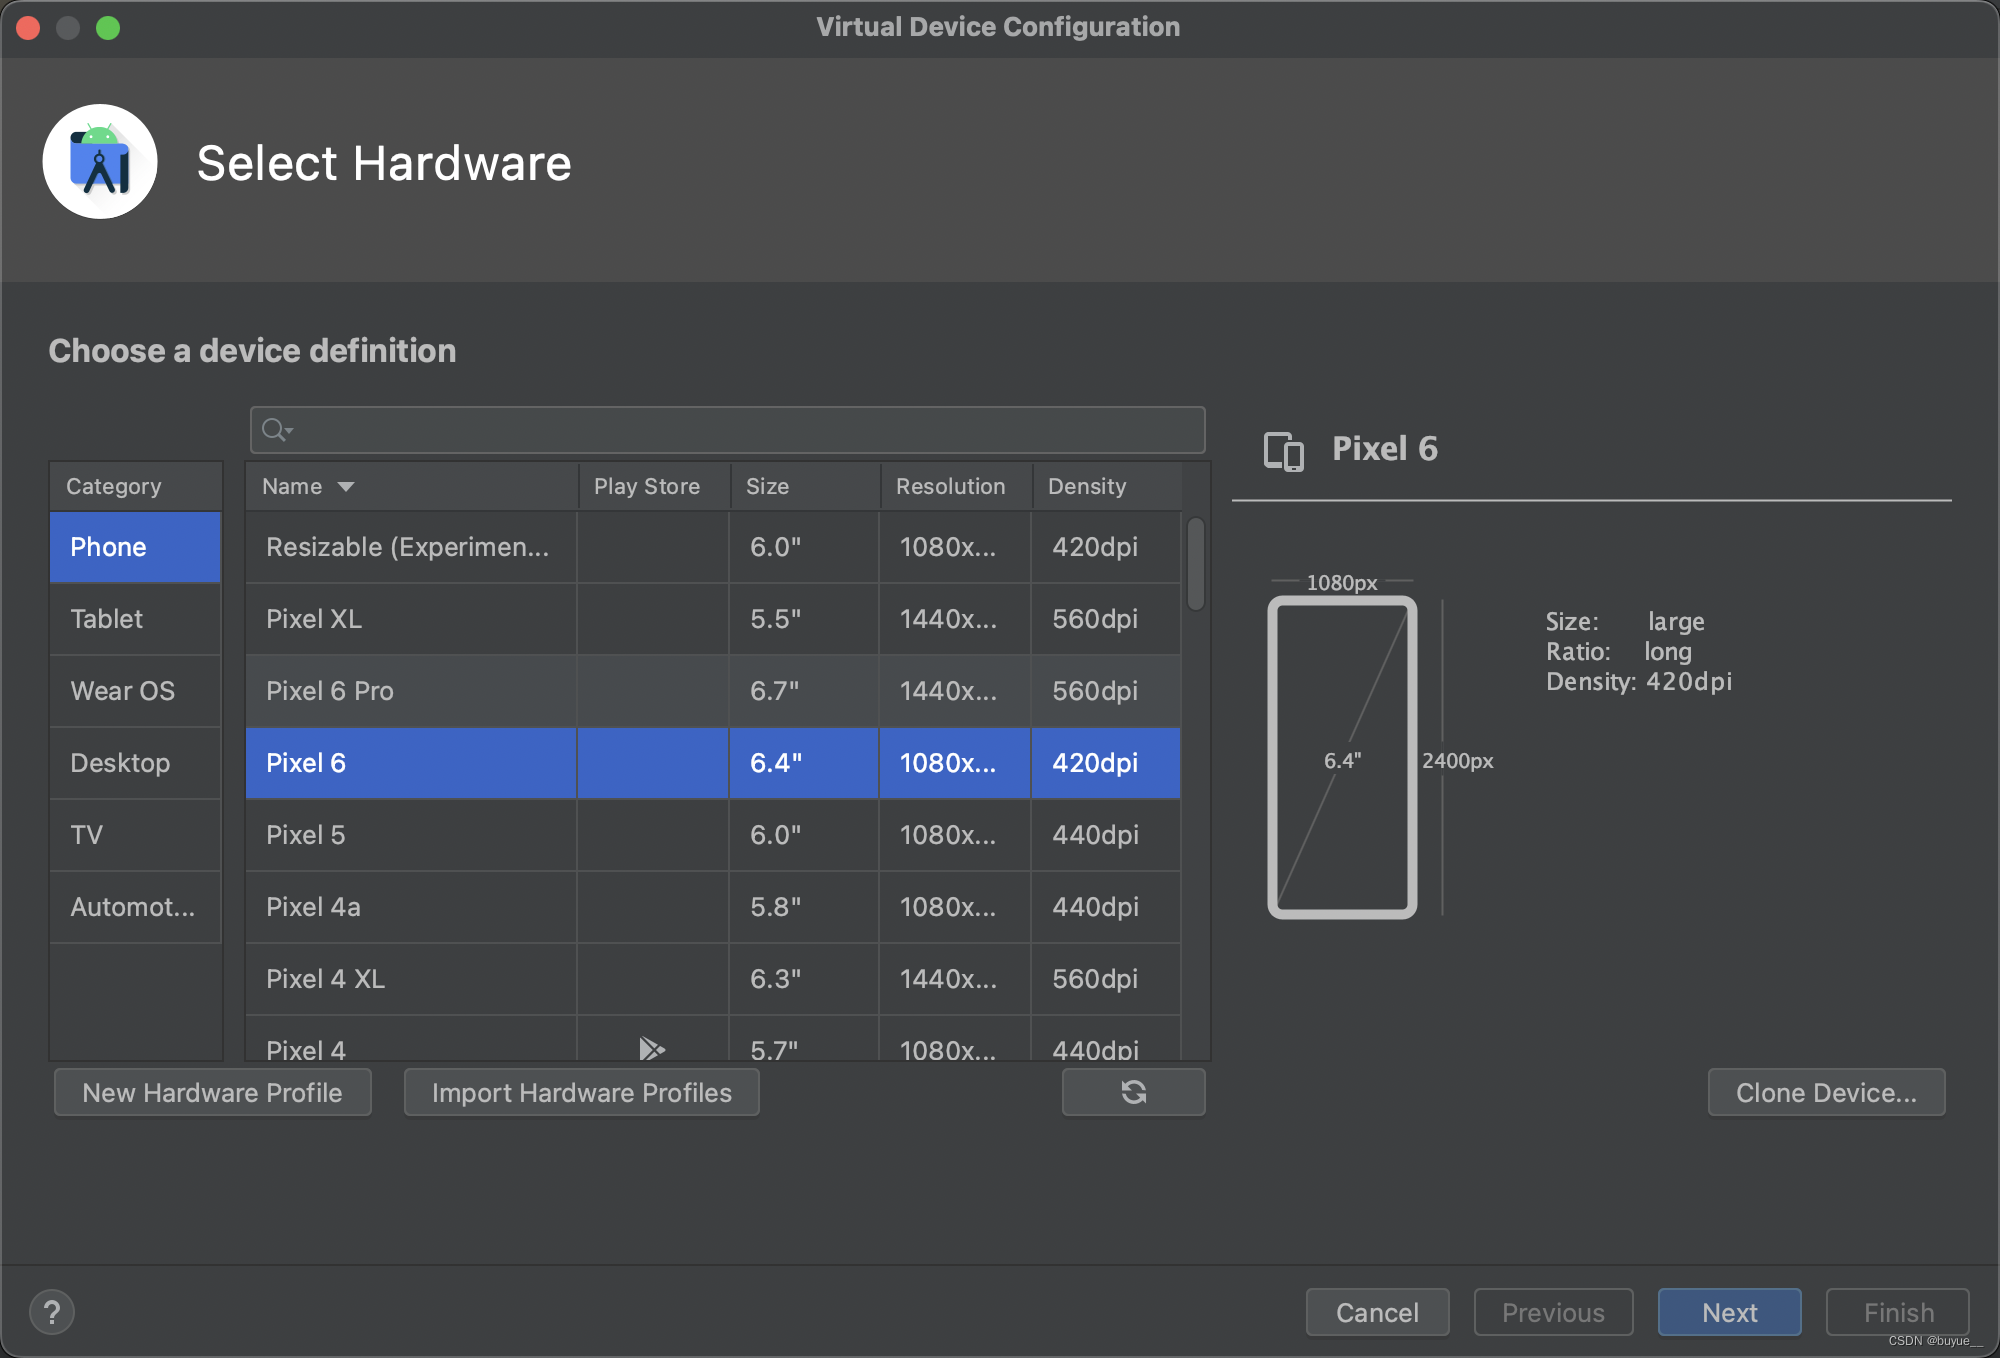Click the Play Store icon for Pixel 4
This screenshot has width=2000, height=1358.
[651, 1048]
